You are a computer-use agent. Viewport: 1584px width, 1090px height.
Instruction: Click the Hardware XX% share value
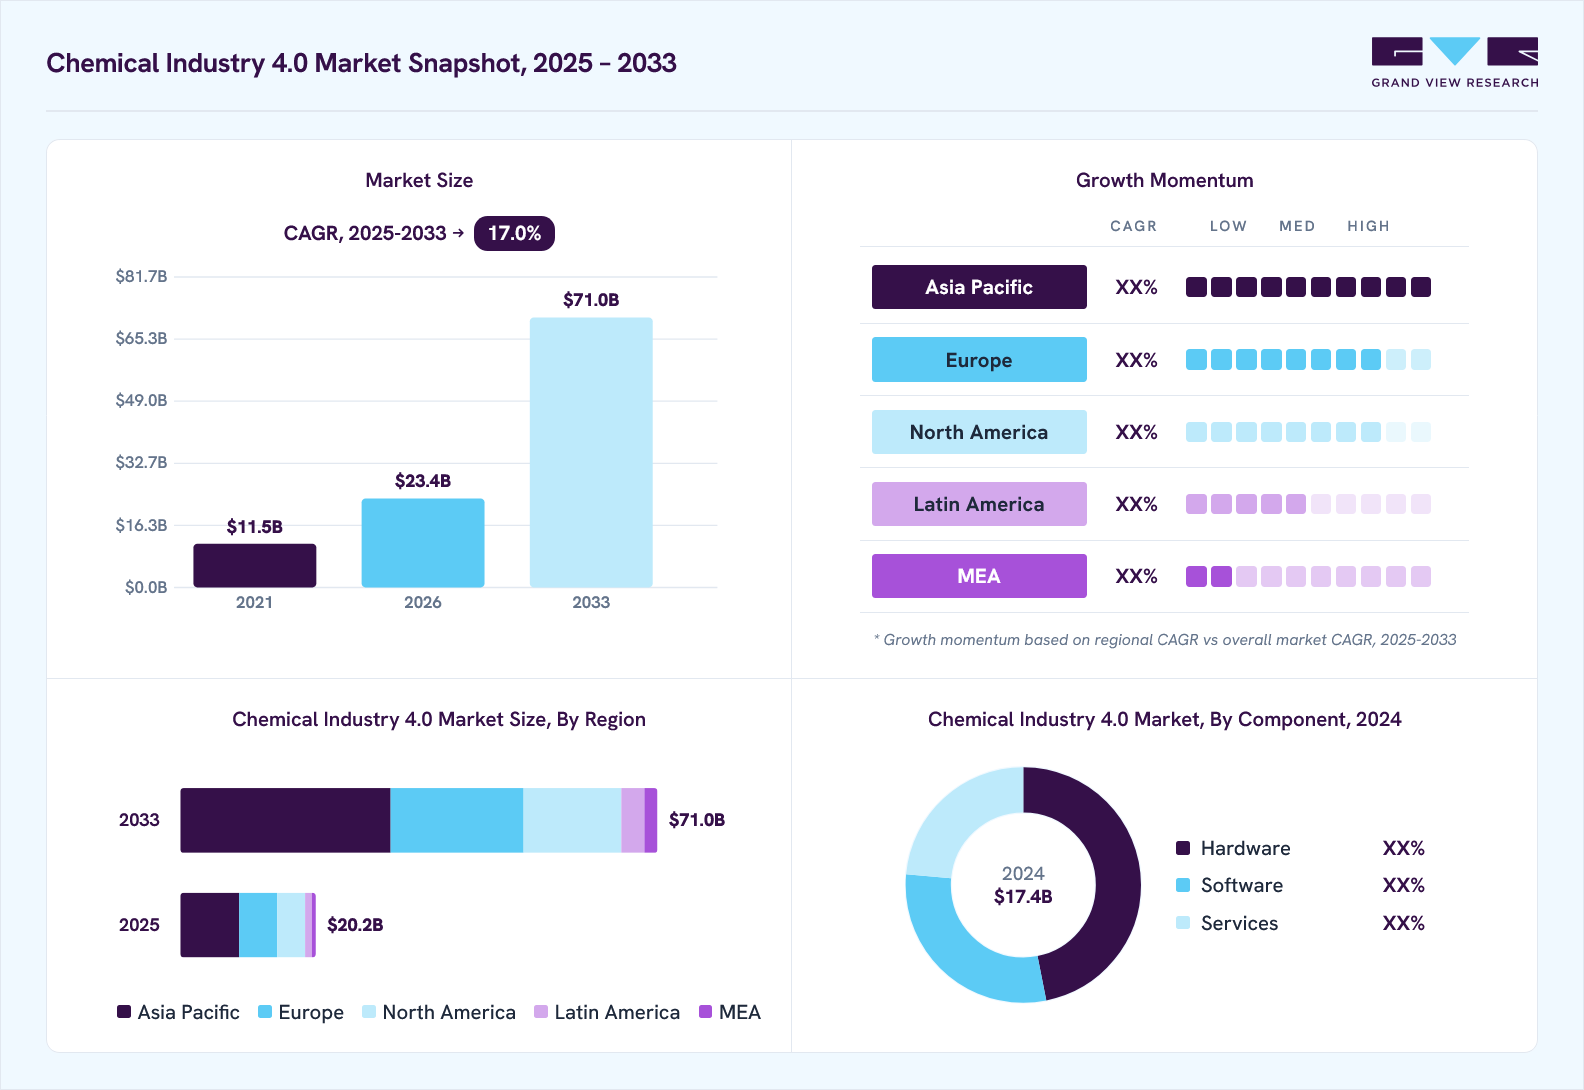coord(1403,848)
